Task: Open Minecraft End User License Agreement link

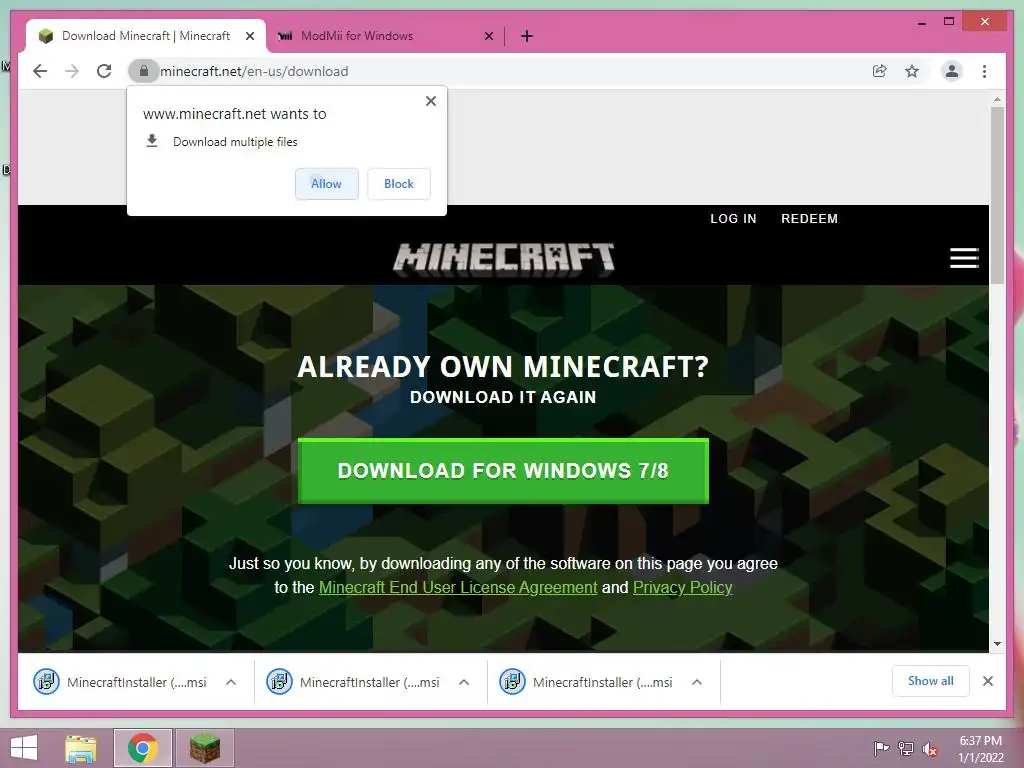Action: coord(458,587)
